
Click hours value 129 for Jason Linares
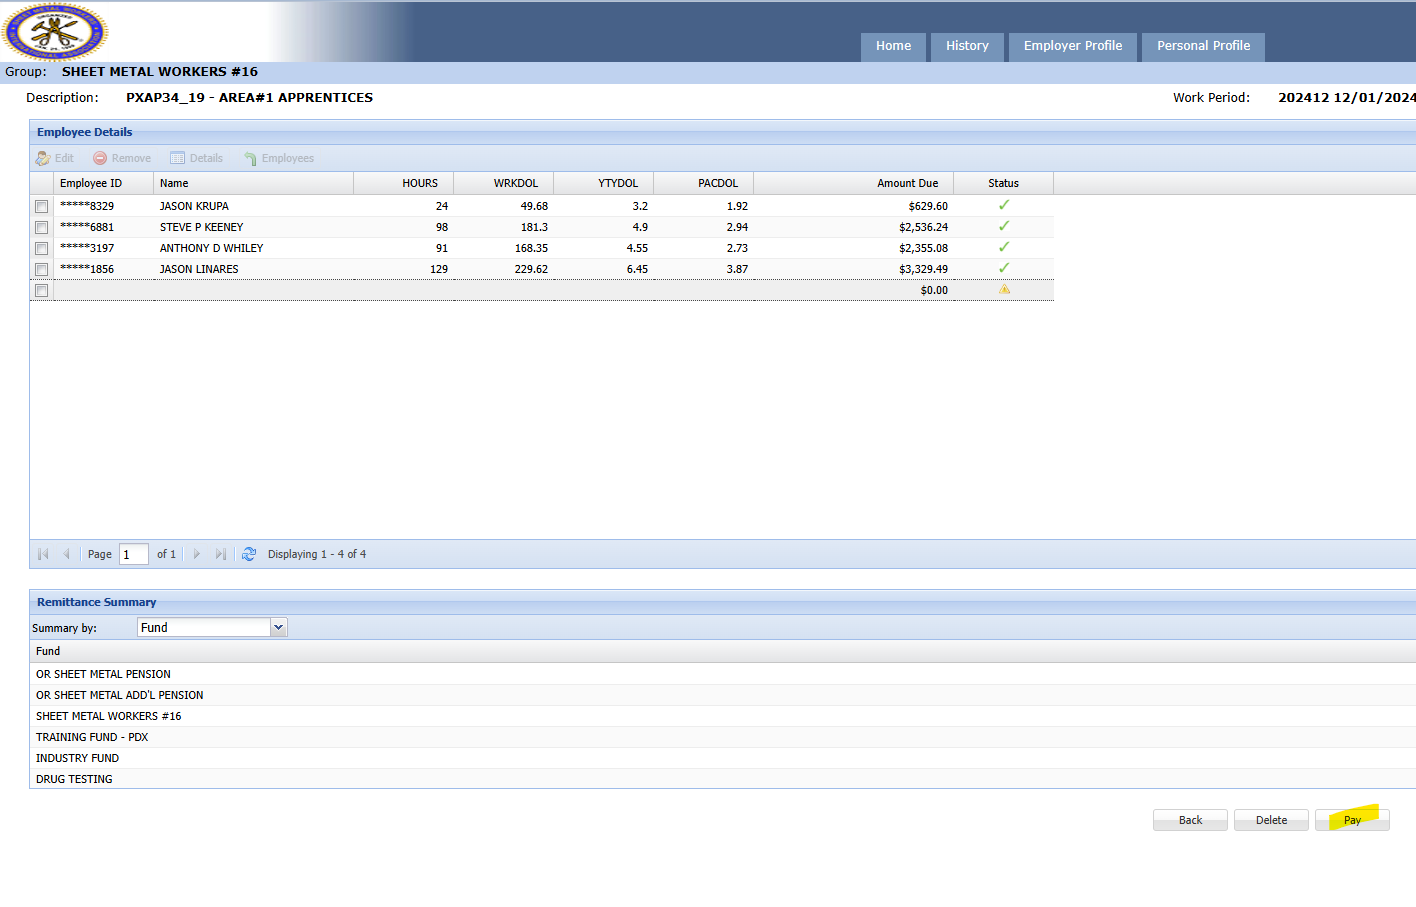[438, 269]
